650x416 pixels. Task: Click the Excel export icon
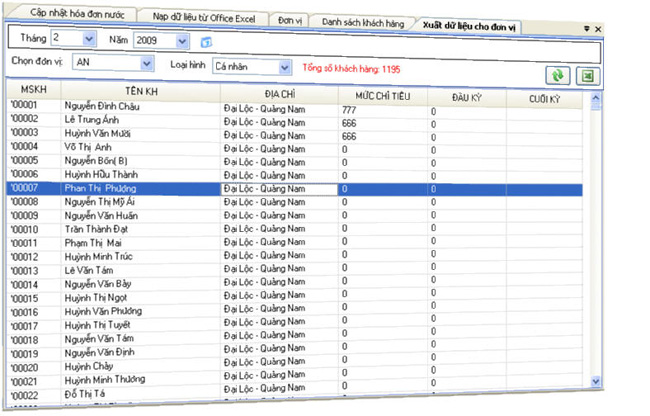pyautogui.click(x=586, y=76)
